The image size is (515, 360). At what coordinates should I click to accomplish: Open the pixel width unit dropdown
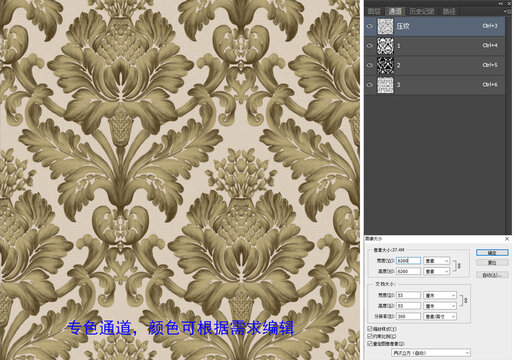[437, 261]
